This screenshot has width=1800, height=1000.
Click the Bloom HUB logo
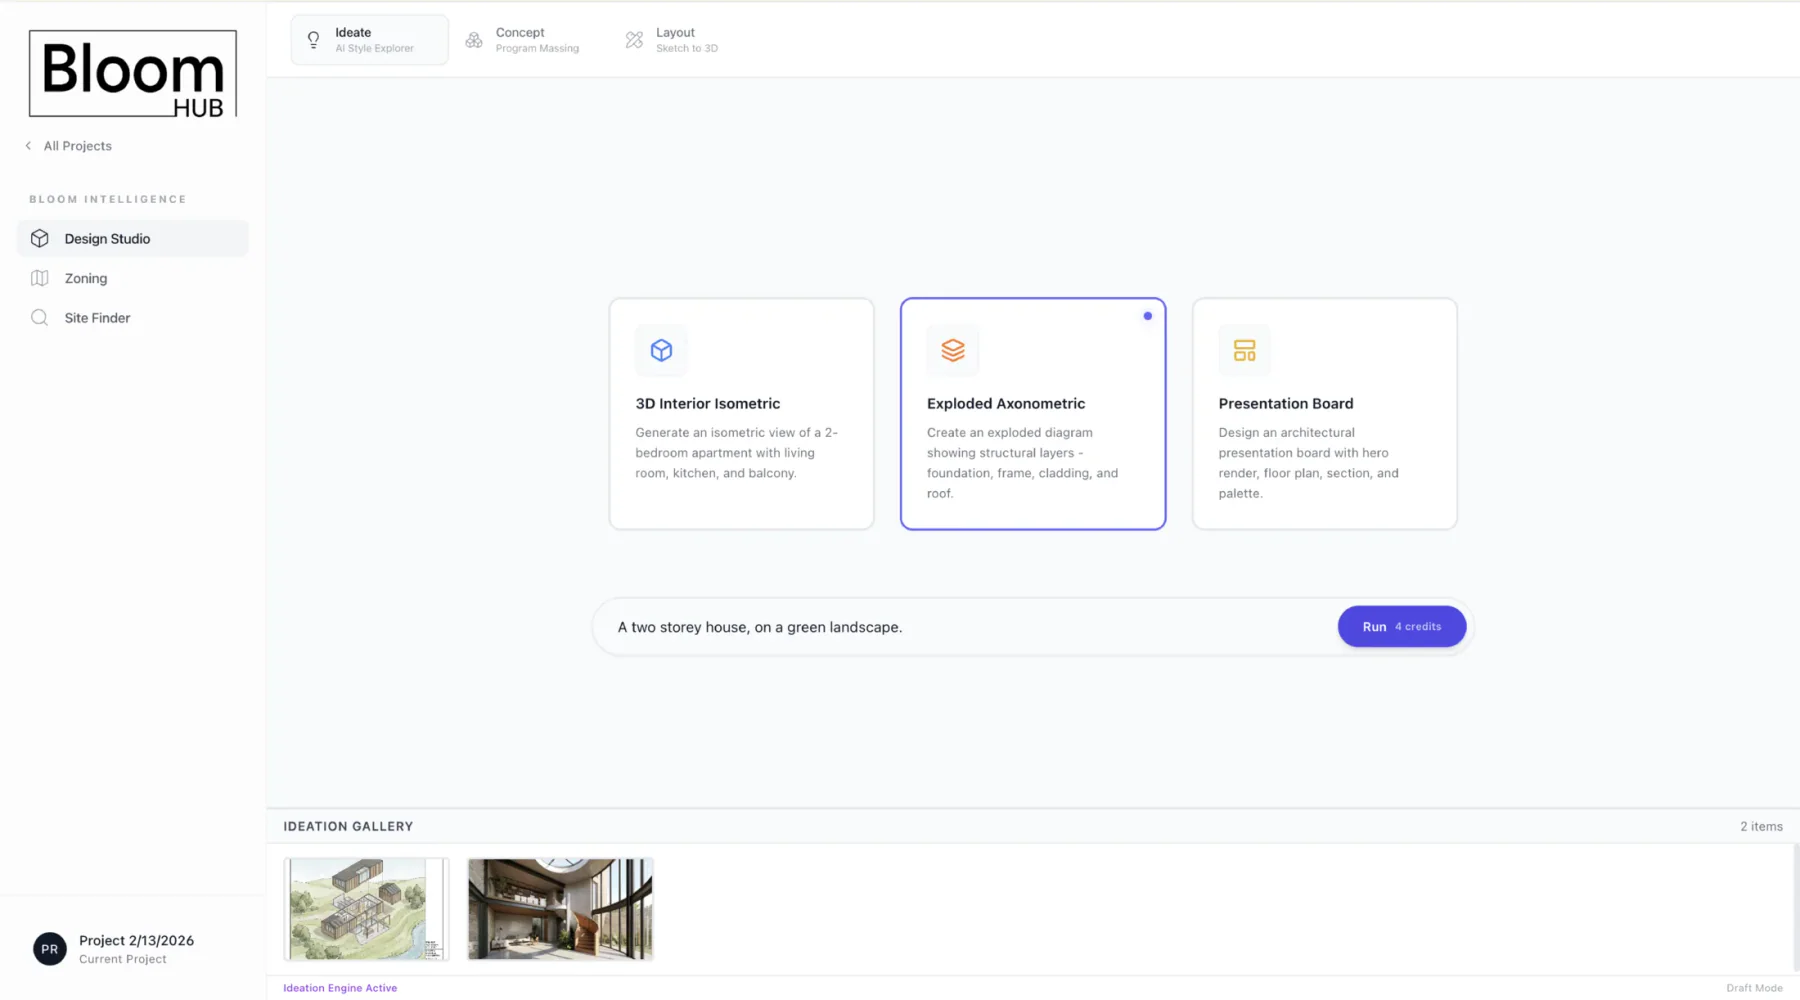tap(133, 74)
